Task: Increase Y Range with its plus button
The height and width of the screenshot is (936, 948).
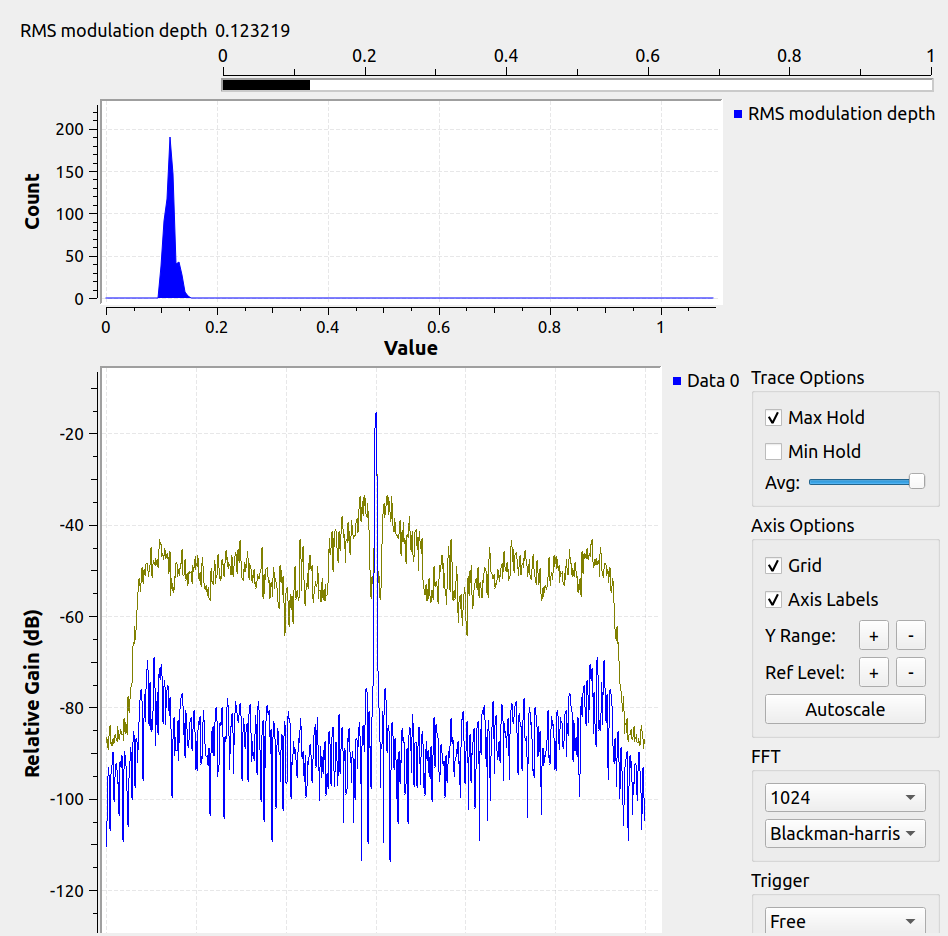Action: pyautogui.click(x=873, y=634)
